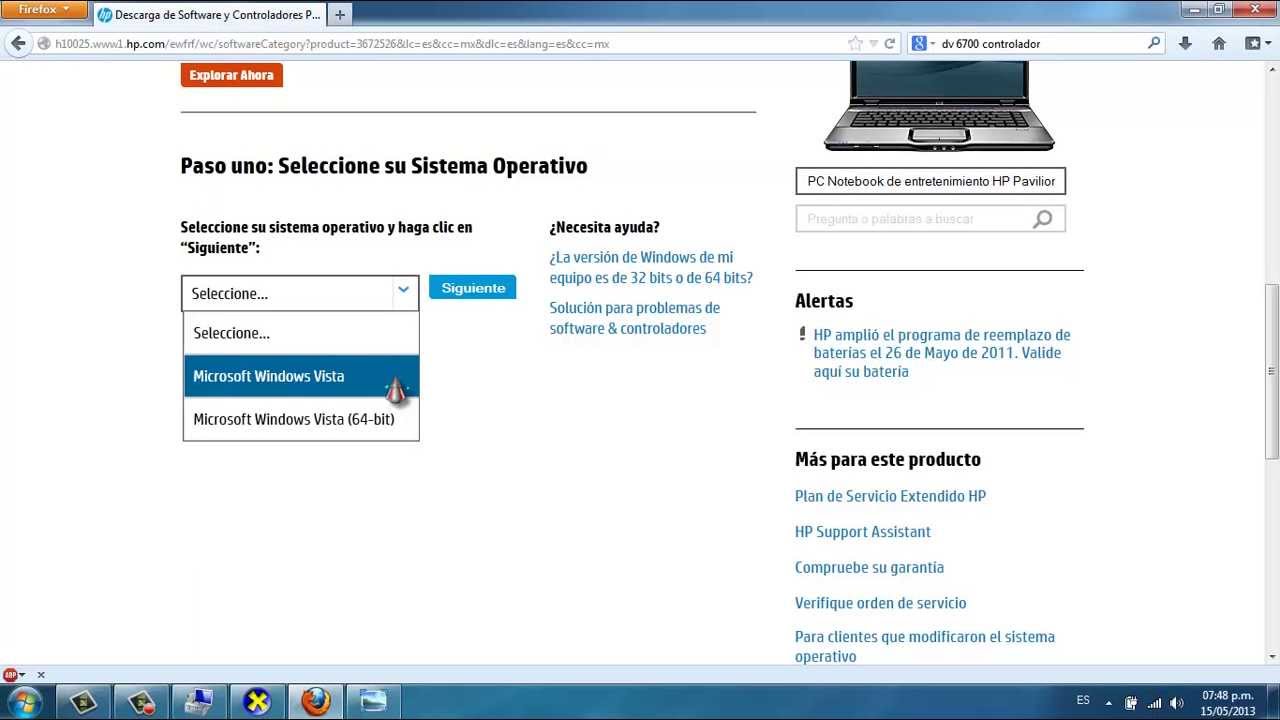Select the Descarga de Software y Controladores tab
This screenshot has width=1280, height=720.
(x=209, y=15)
